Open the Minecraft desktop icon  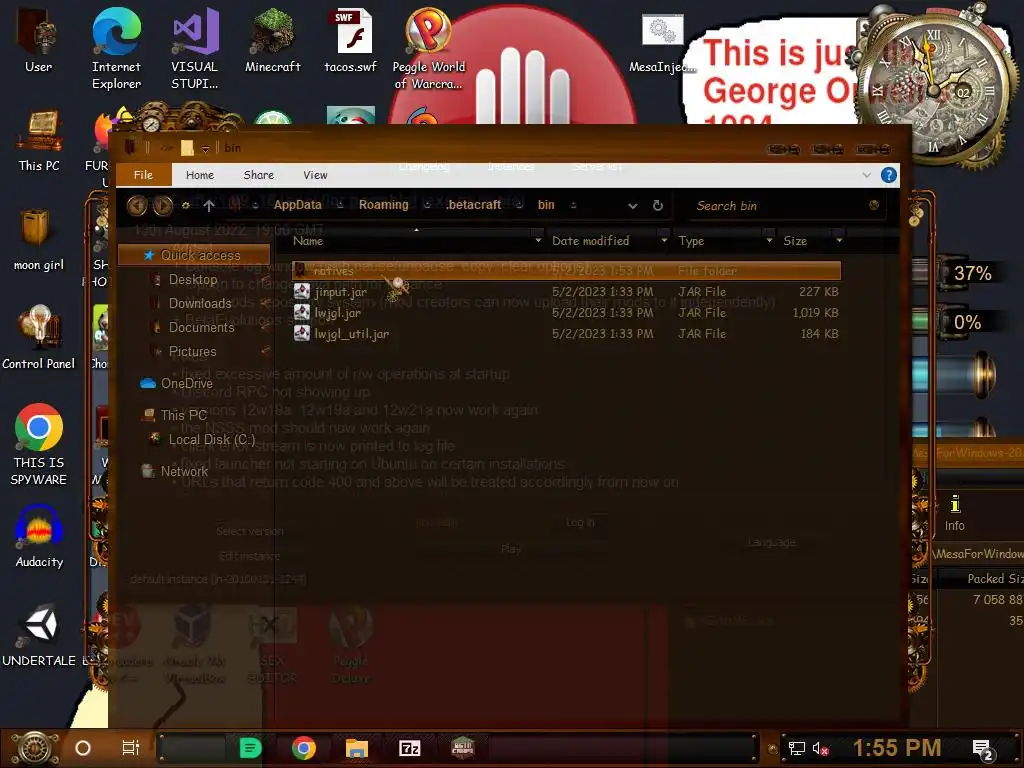coord(272,40)
